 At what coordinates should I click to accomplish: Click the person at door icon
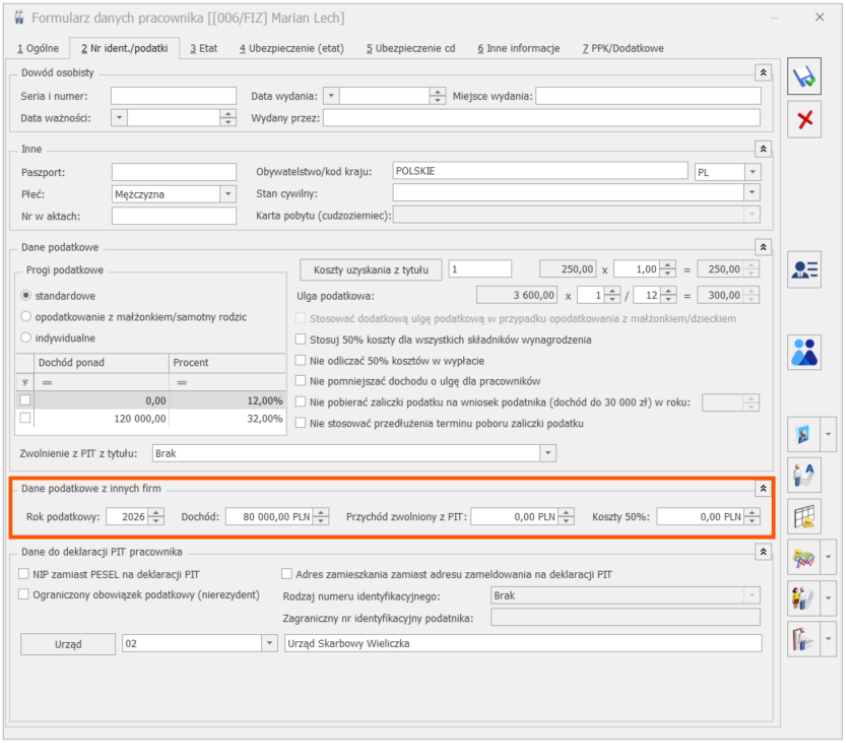(x=803, y=639)
